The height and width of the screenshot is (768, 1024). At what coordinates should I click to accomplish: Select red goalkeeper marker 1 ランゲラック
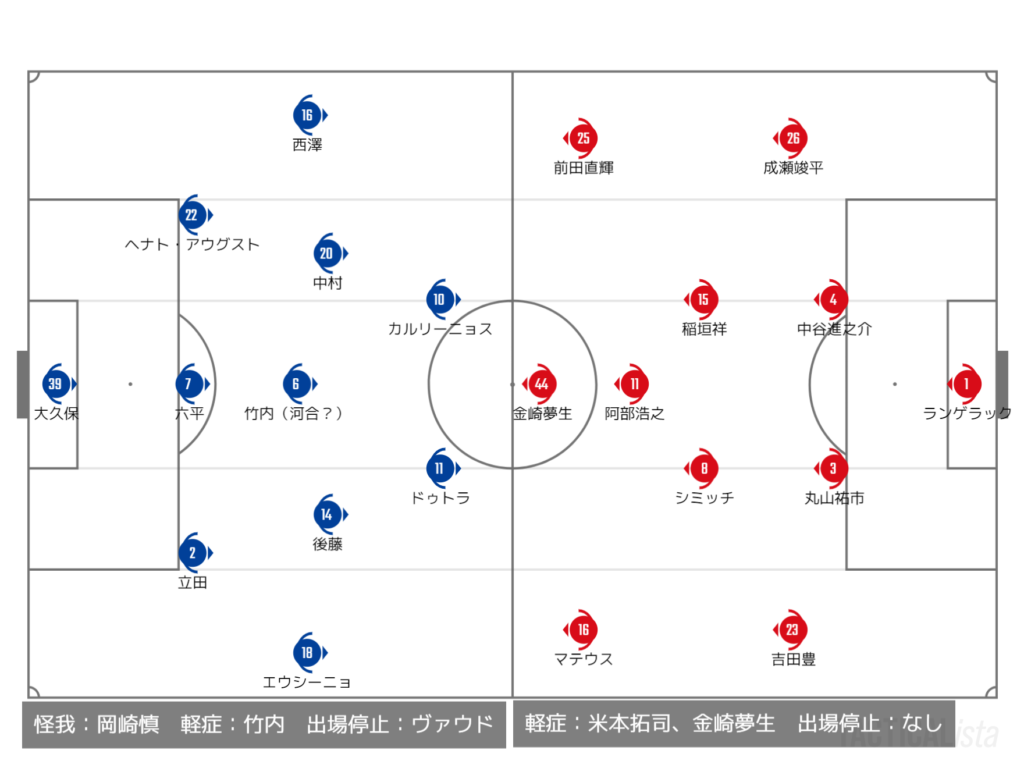tap(965, 383)
